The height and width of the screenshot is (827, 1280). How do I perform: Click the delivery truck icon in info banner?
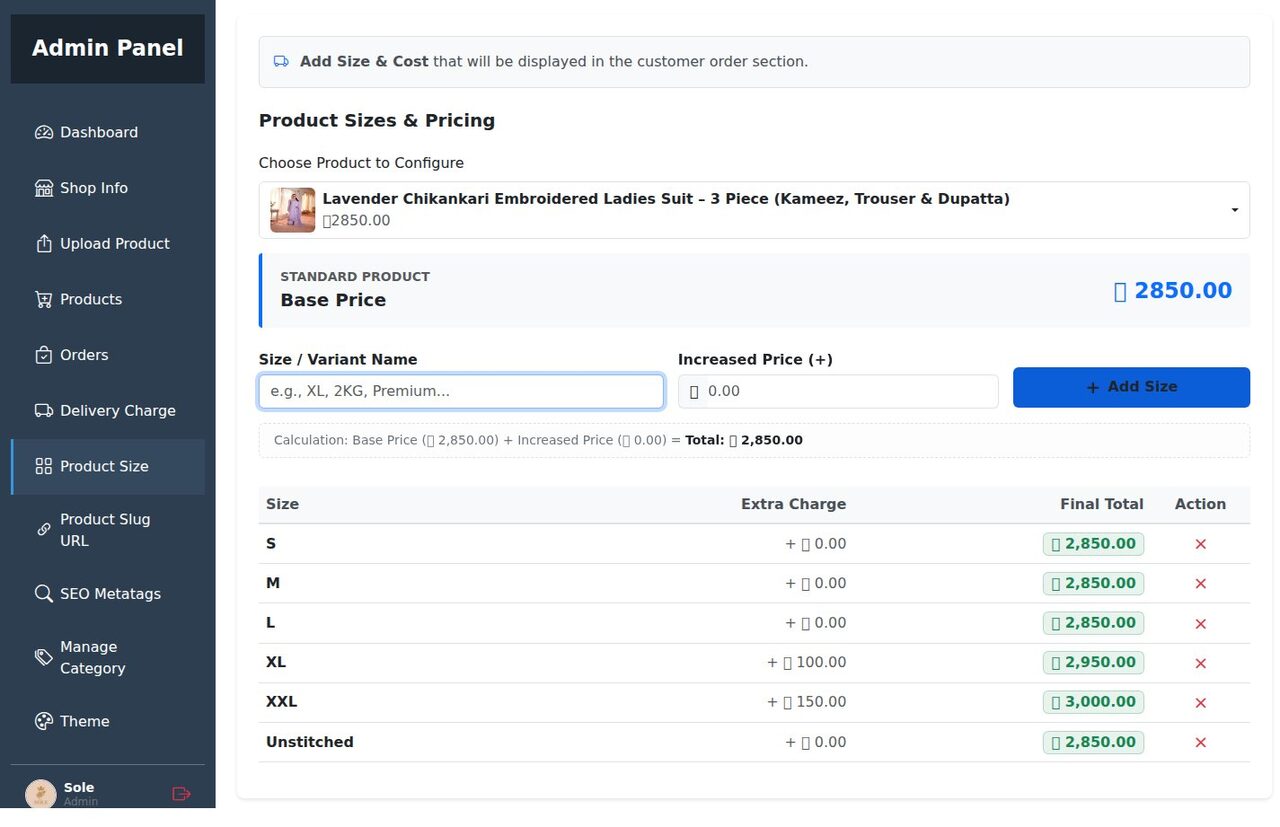tap(282, 62)
